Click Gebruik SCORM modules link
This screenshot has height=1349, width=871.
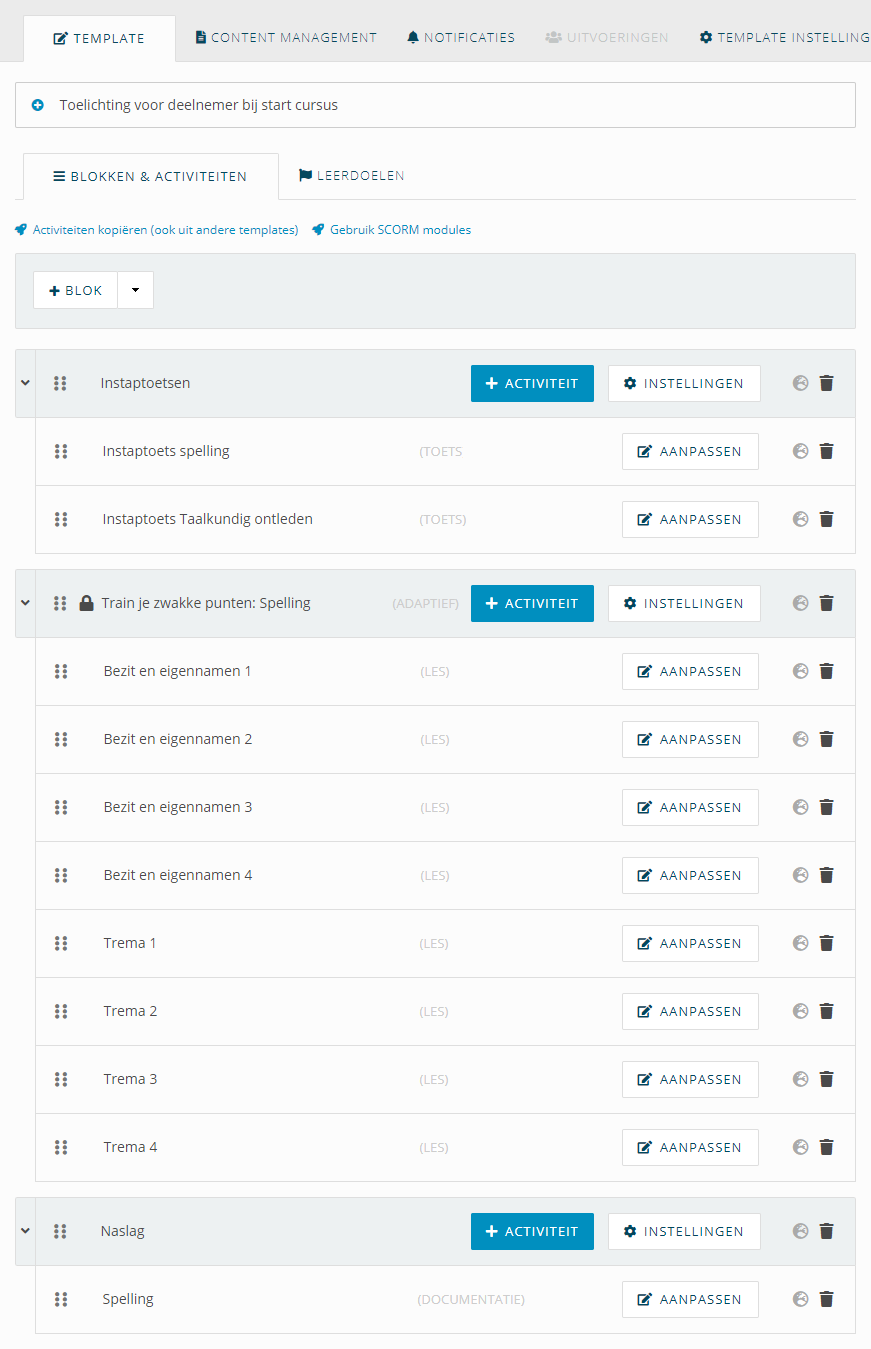pyautogui.click(x=392, y=230)
